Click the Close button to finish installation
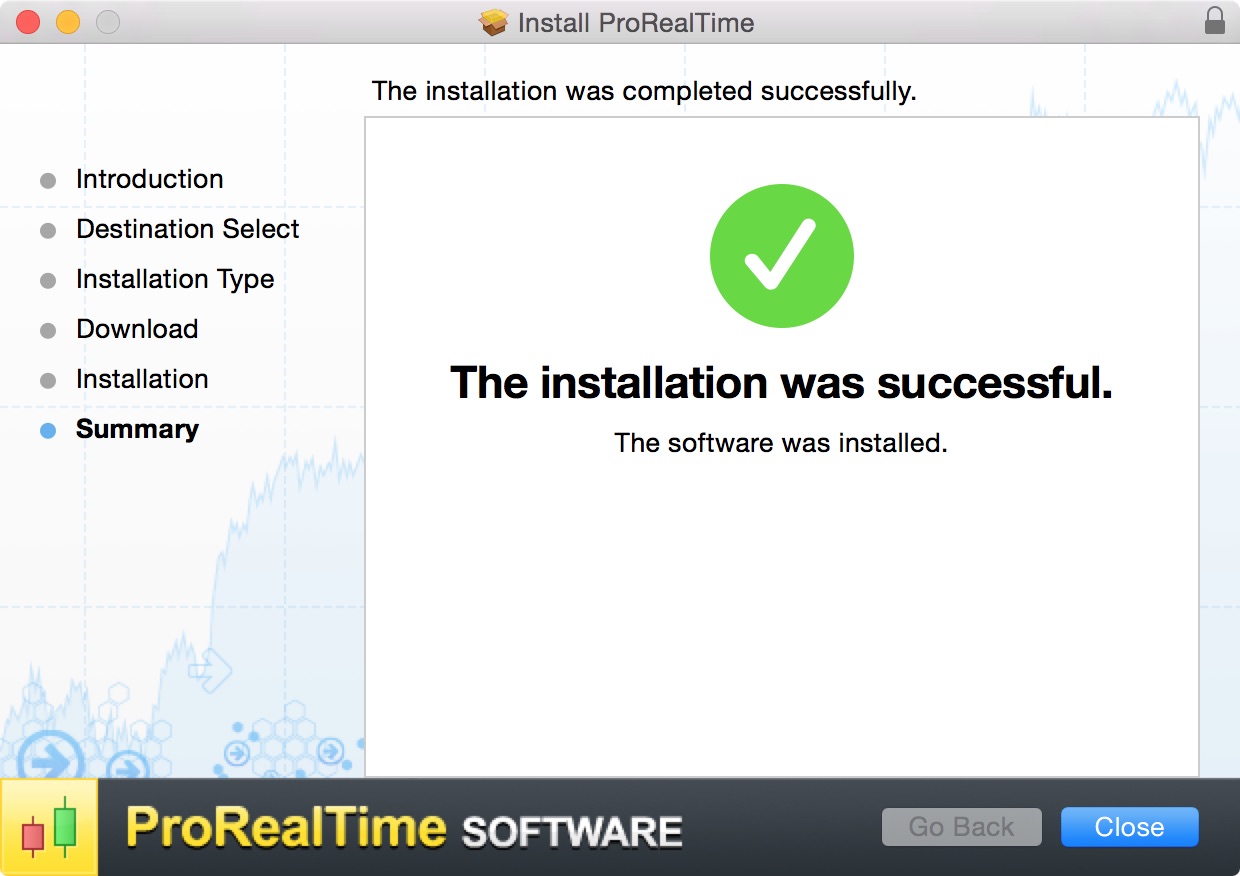1240x876 pixels. pyautogui.click(x=1129, y=827)
